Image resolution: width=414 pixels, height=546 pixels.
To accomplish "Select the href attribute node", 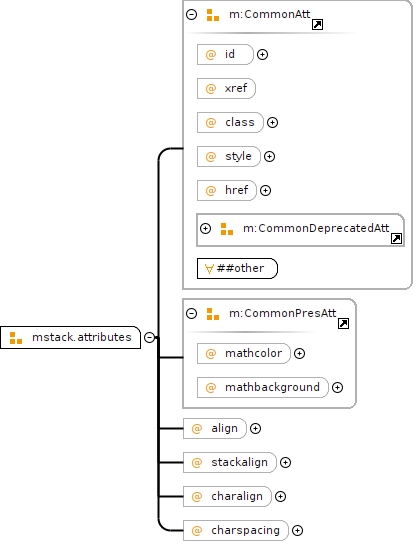I will click(227, 190).
